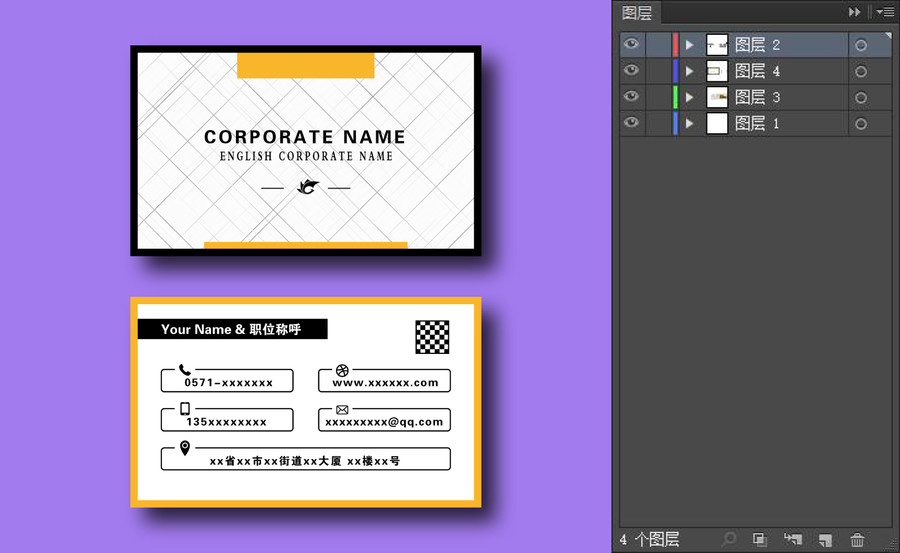
Task: Expand 图层 3 to show sublayers
Action: (x=690, y=97)
